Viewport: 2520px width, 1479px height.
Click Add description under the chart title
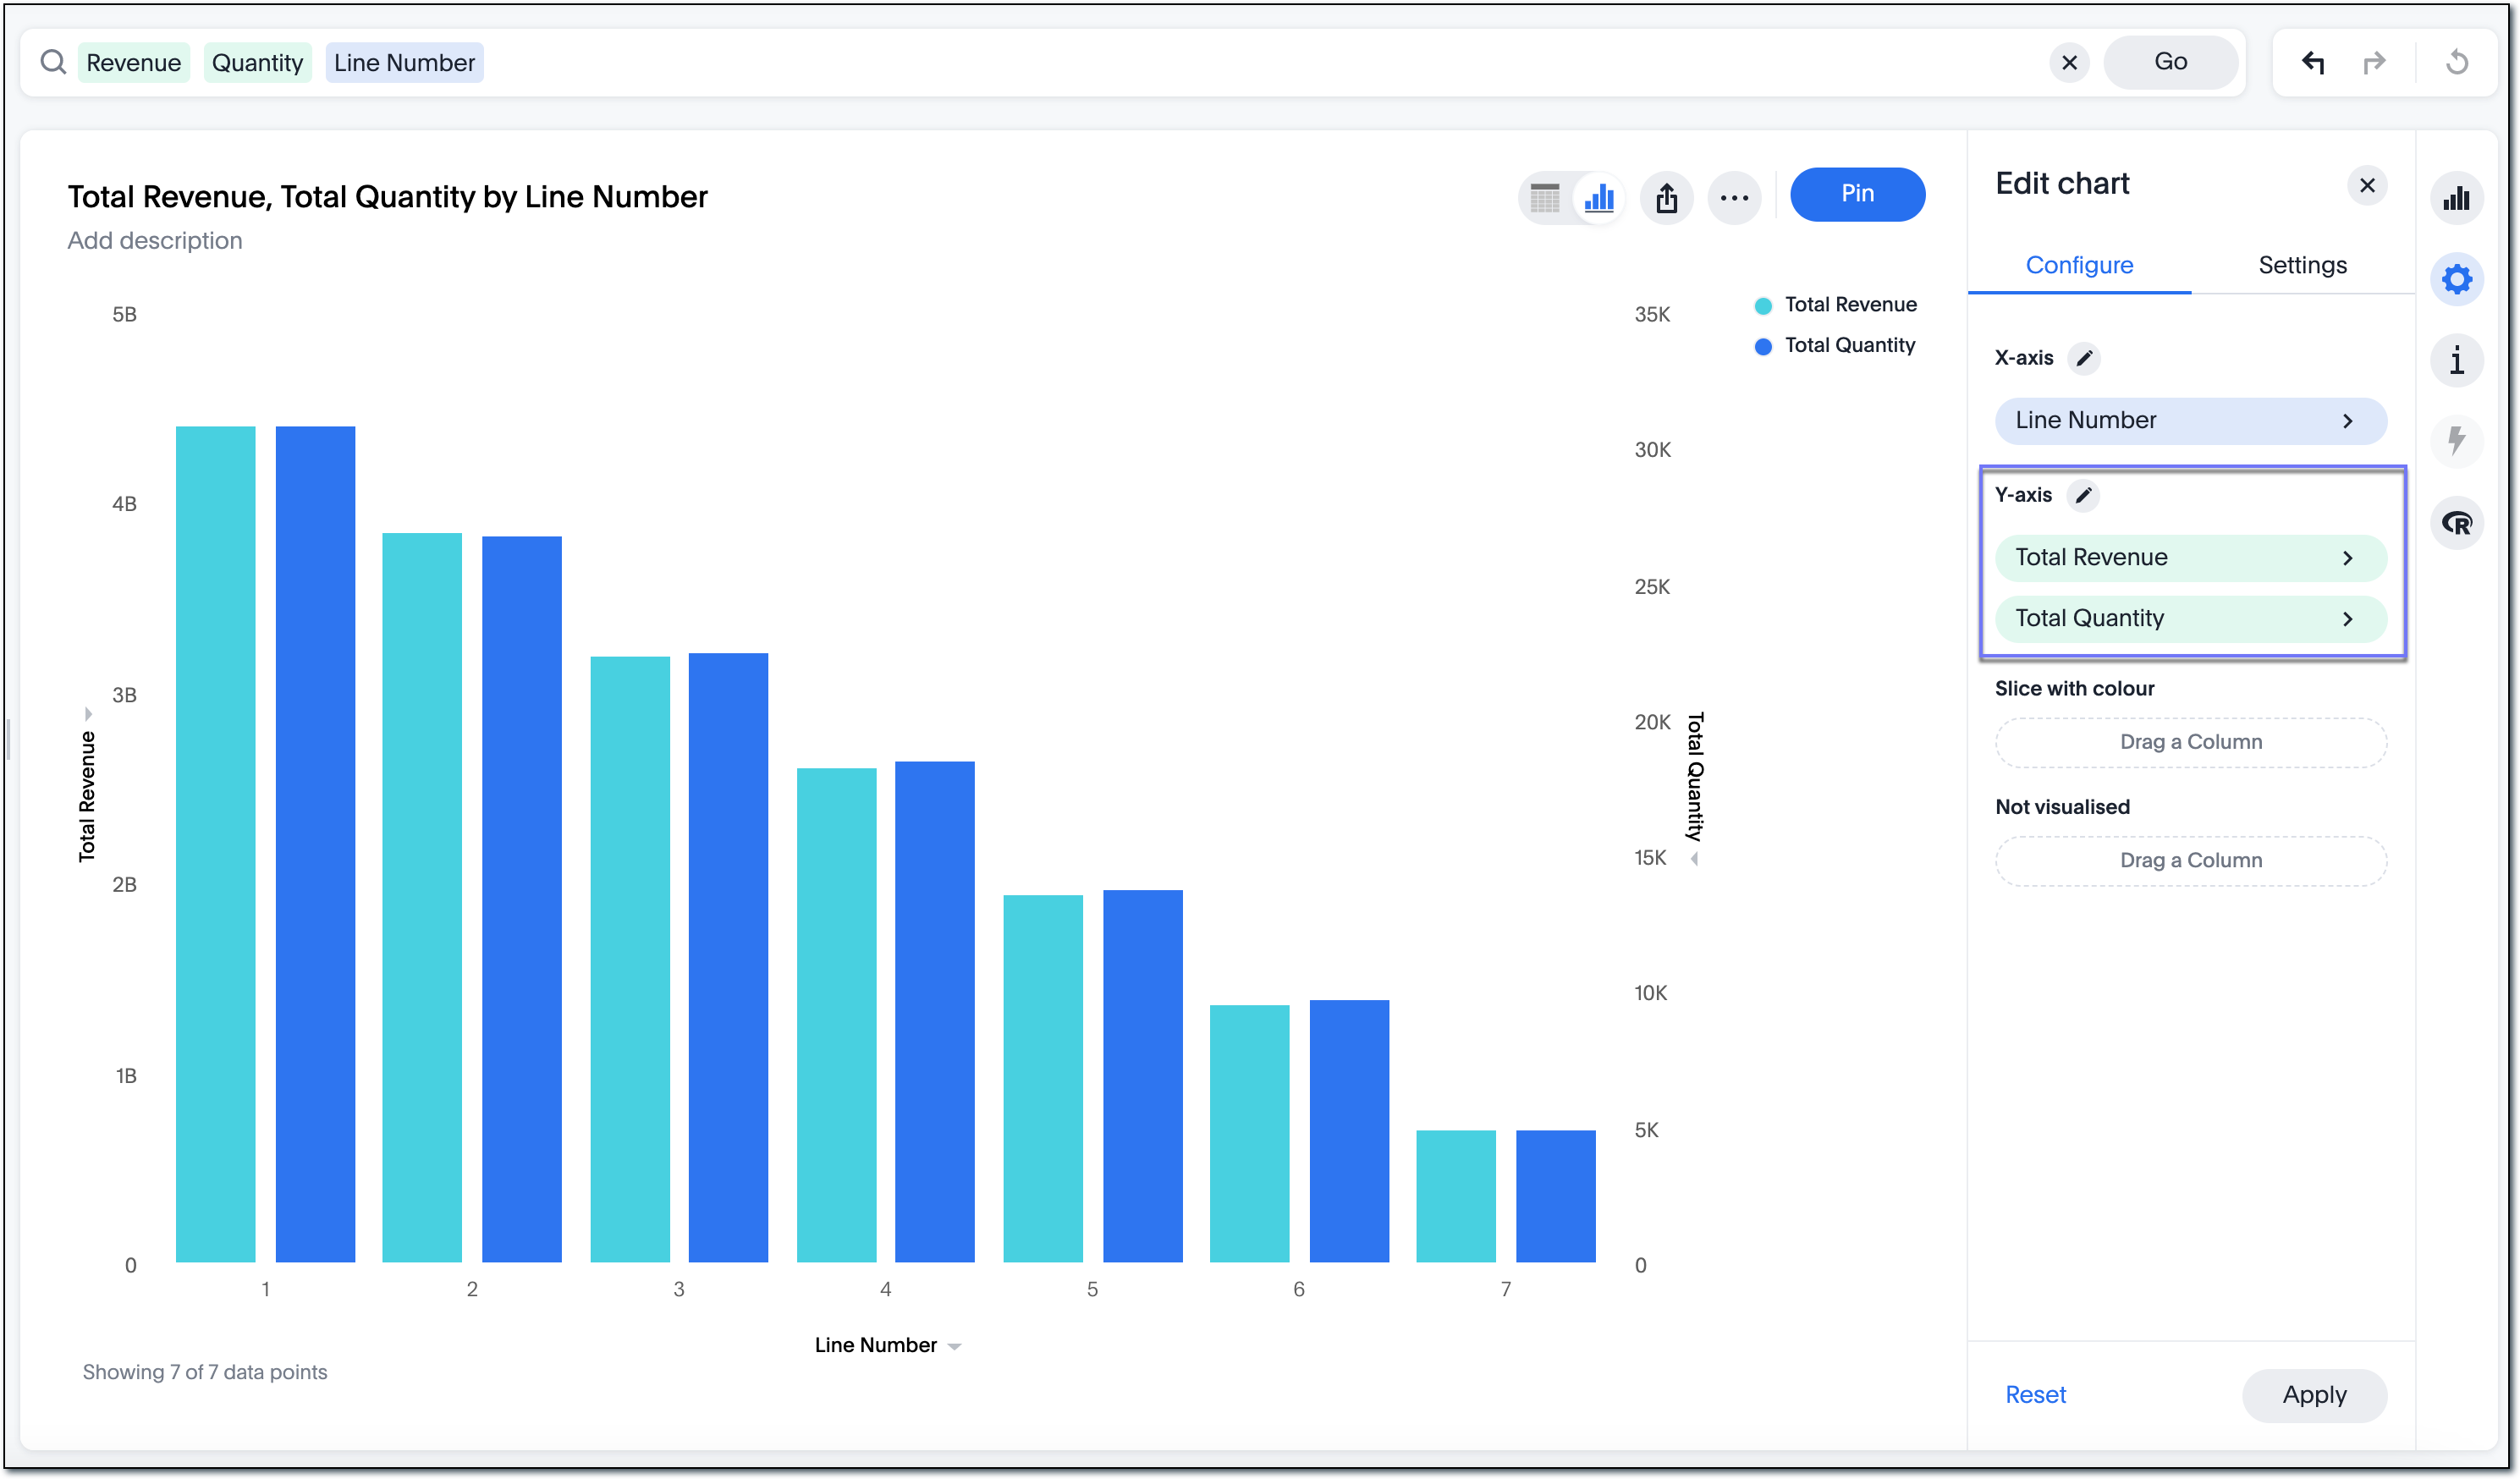click(x=154, y=240)
